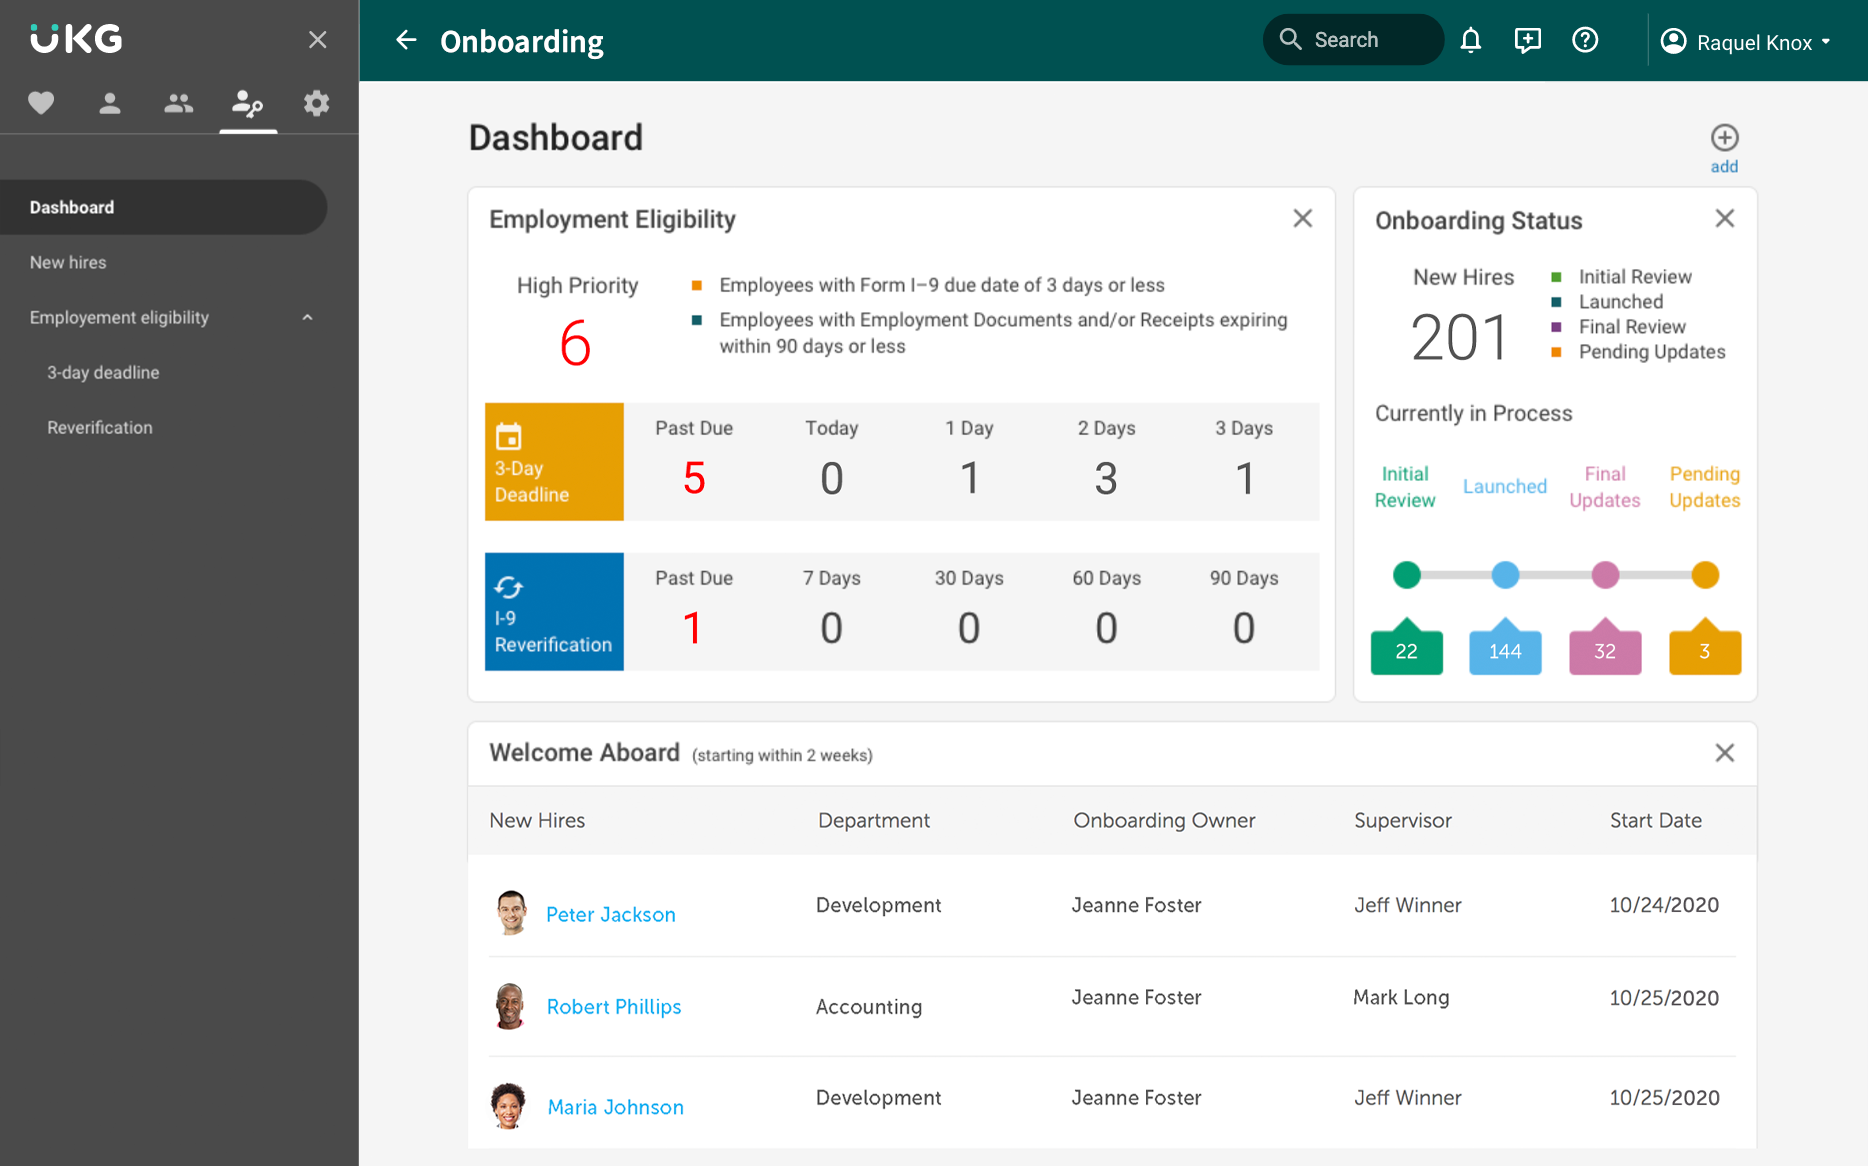Viewport: 1868px width, 1166px height.
Task: Add a new dashboard widget
Action: point(1724,147)
